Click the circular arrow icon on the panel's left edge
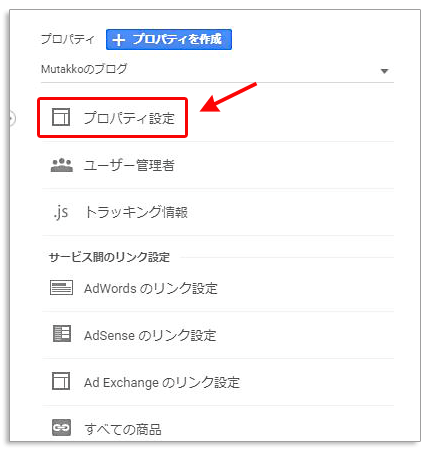 coord(12,118)
